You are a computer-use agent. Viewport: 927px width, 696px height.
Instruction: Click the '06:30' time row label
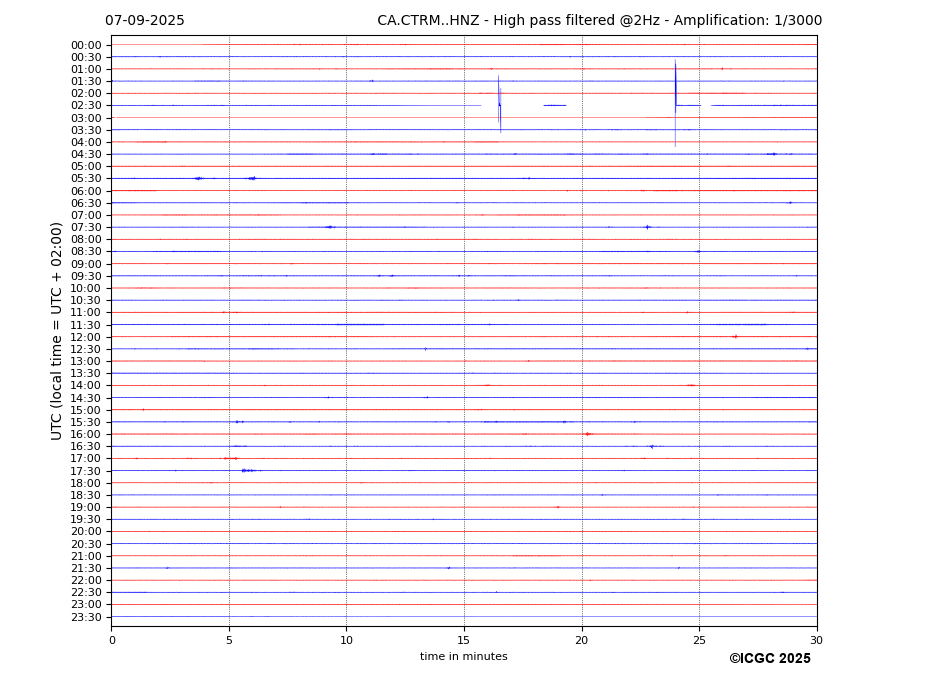click(86, 203)
